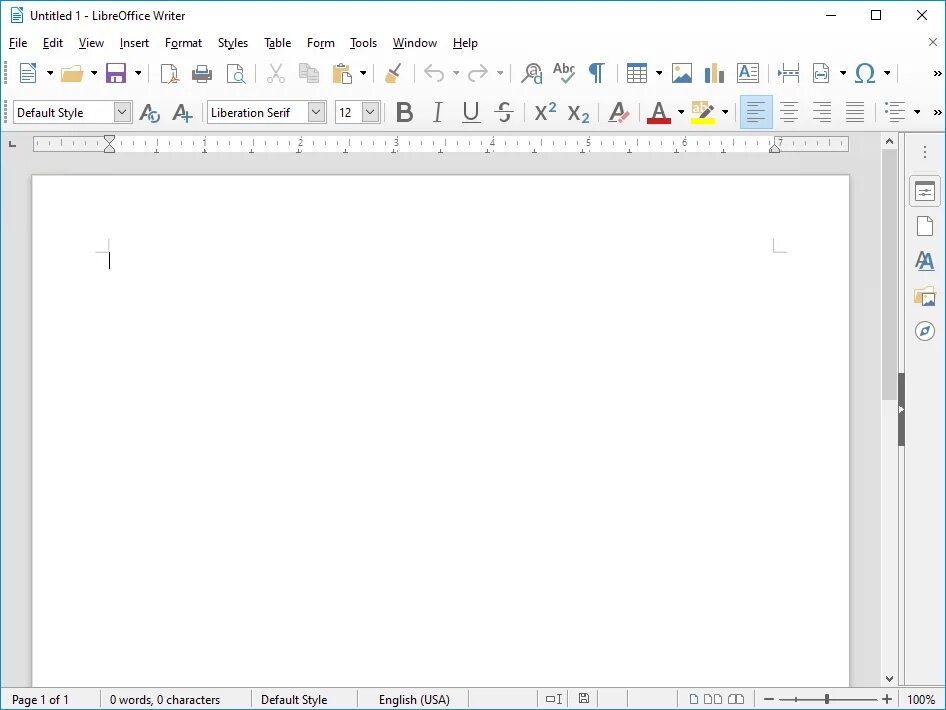Toggle Bold formatting
This screenshot has width=946, height=710.
click(x=405, y=113)
